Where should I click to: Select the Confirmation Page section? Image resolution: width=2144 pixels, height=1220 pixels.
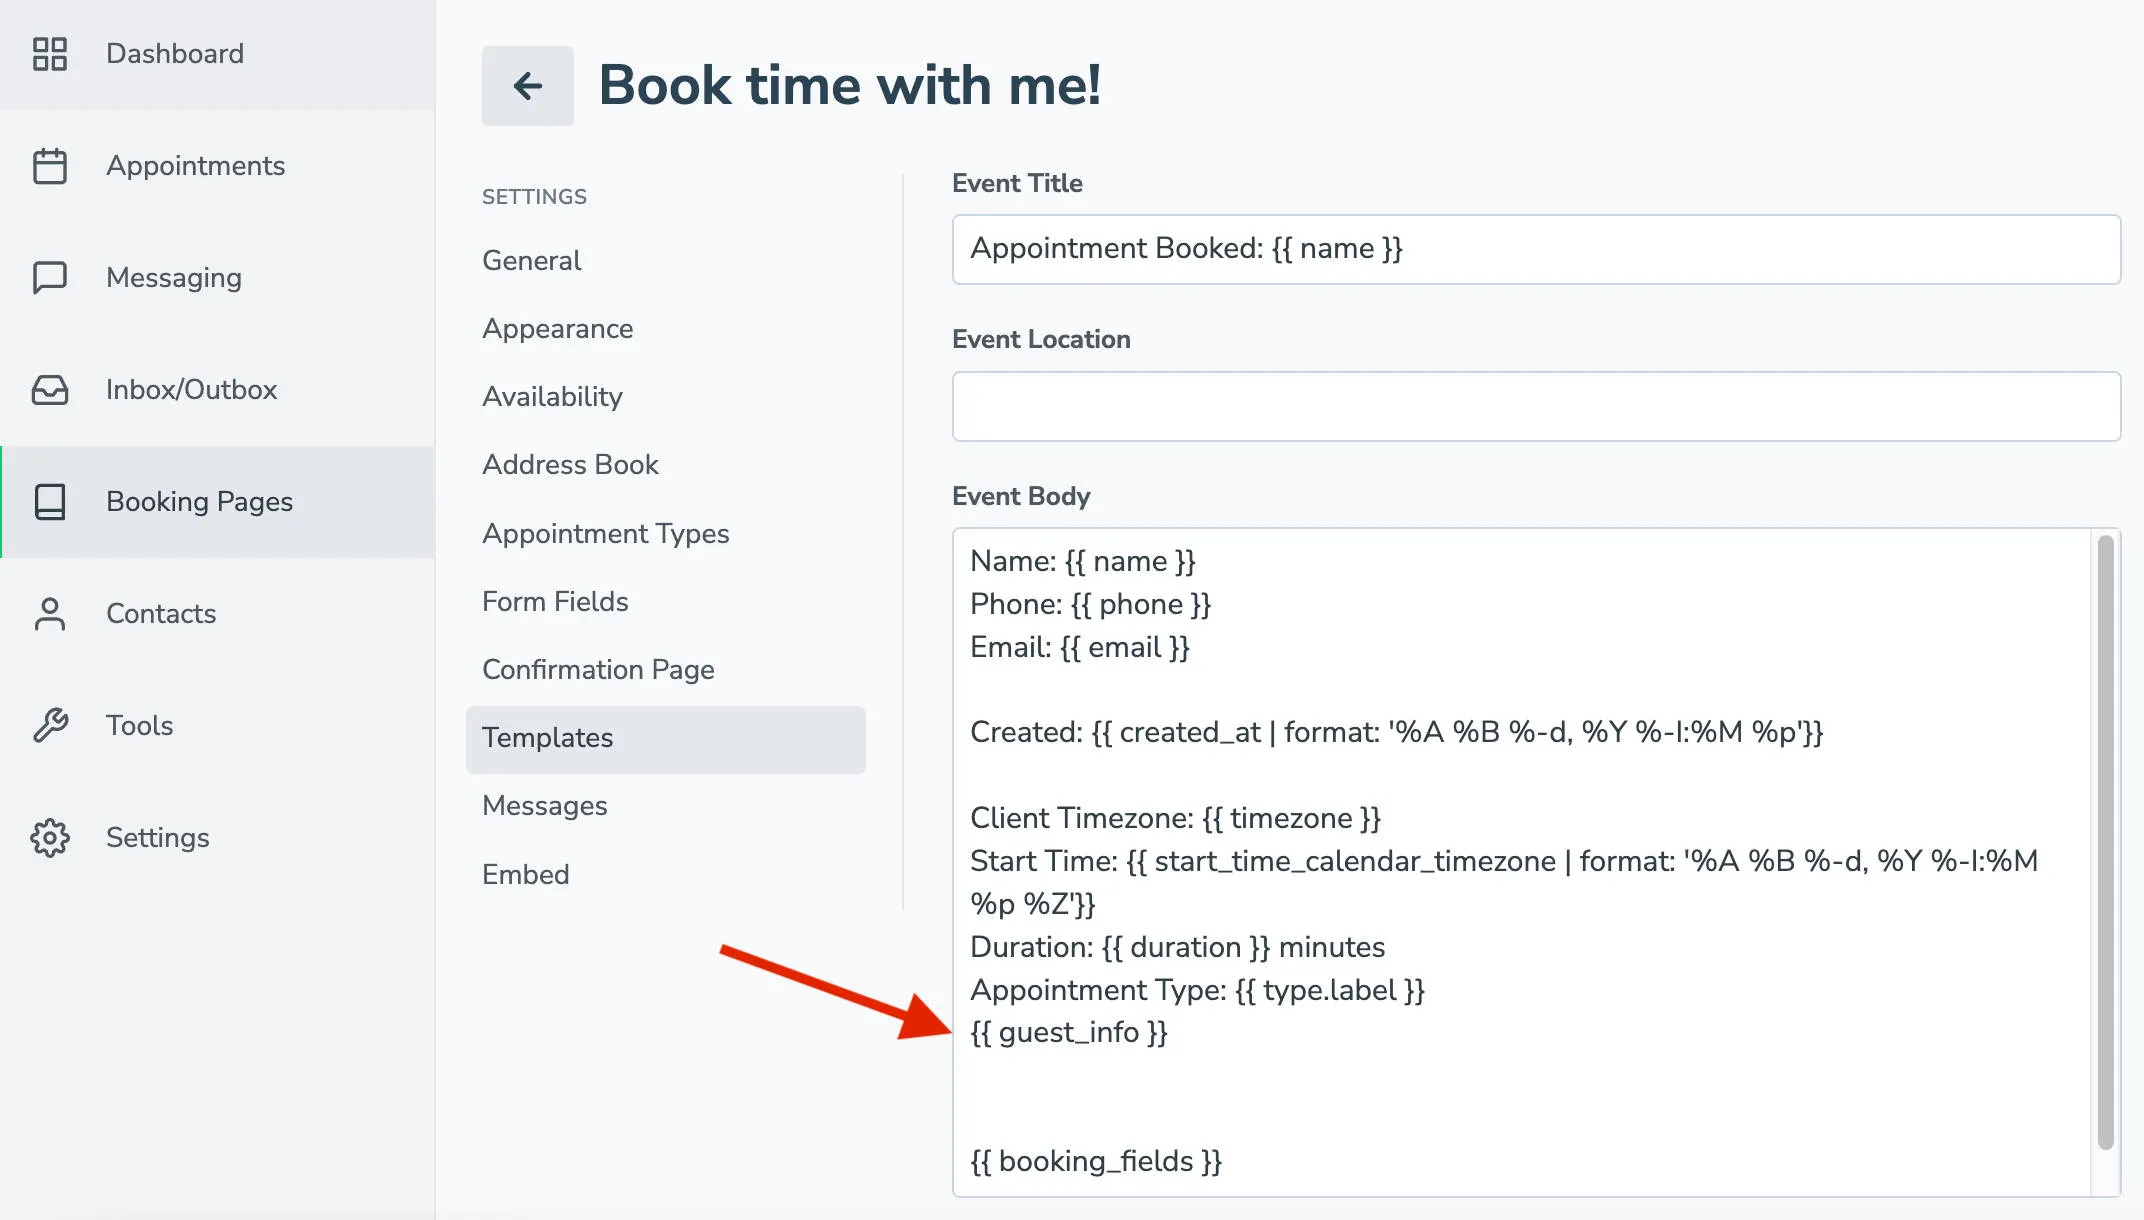click(597, 669)
